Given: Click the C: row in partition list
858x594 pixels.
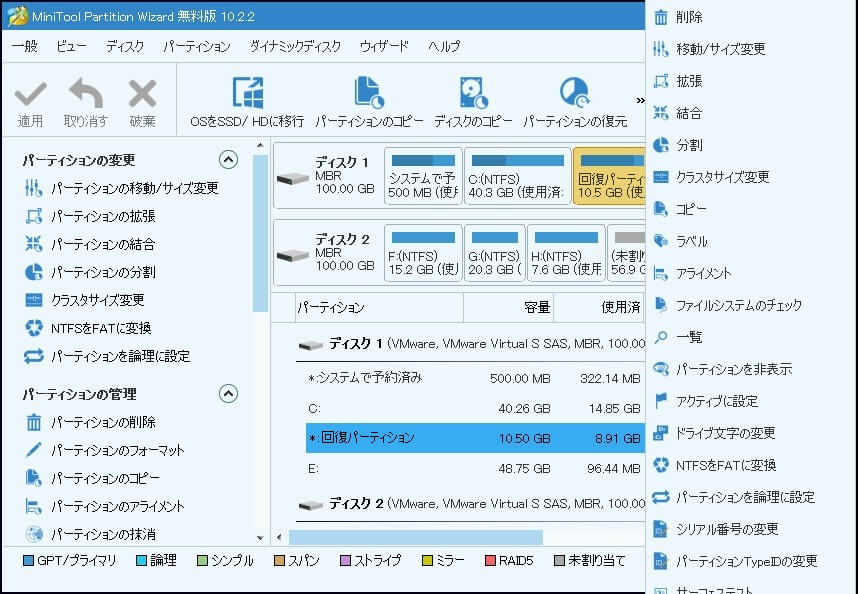Looking at the screenshot, I should 475,409.
